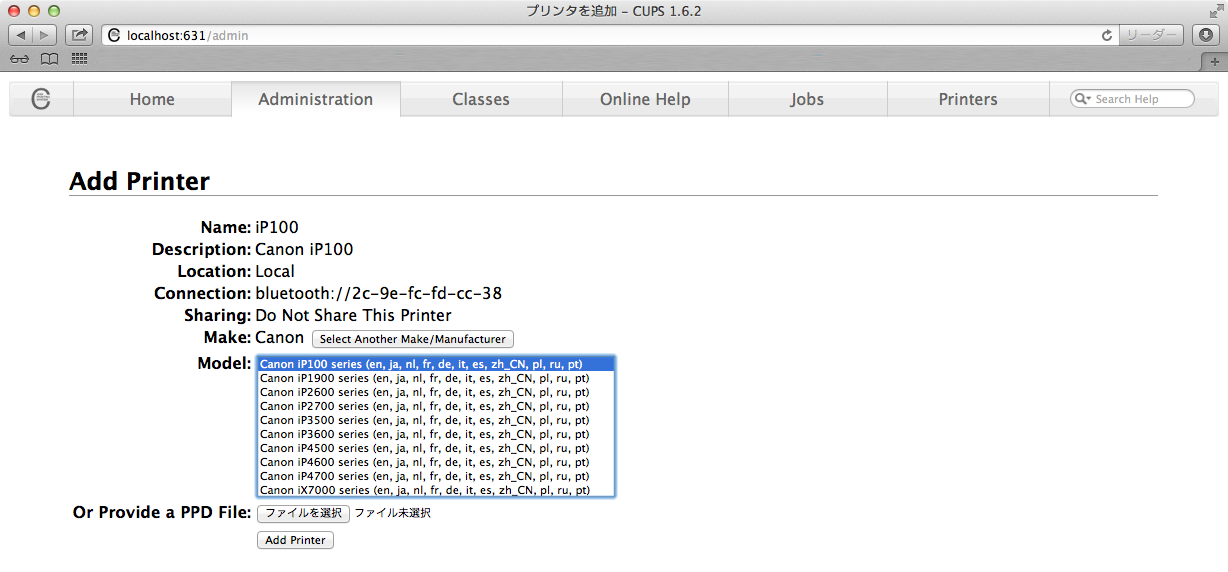Reload the page using the refresh icon
The image size is (1228, 572).
tap(1107, 35)
